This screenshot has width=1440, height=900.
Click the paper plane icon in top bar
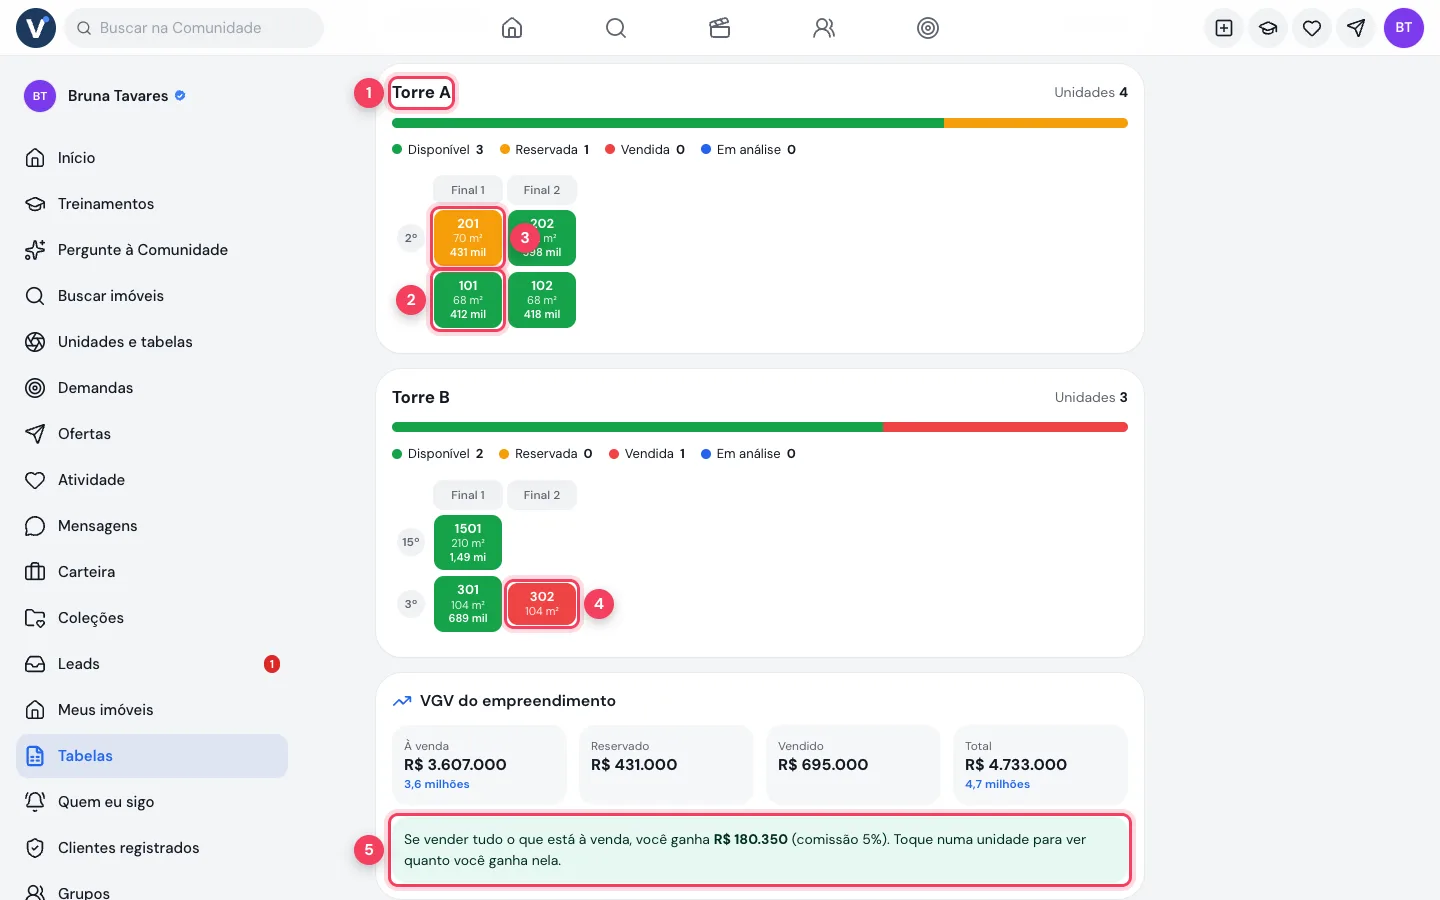1356,28
